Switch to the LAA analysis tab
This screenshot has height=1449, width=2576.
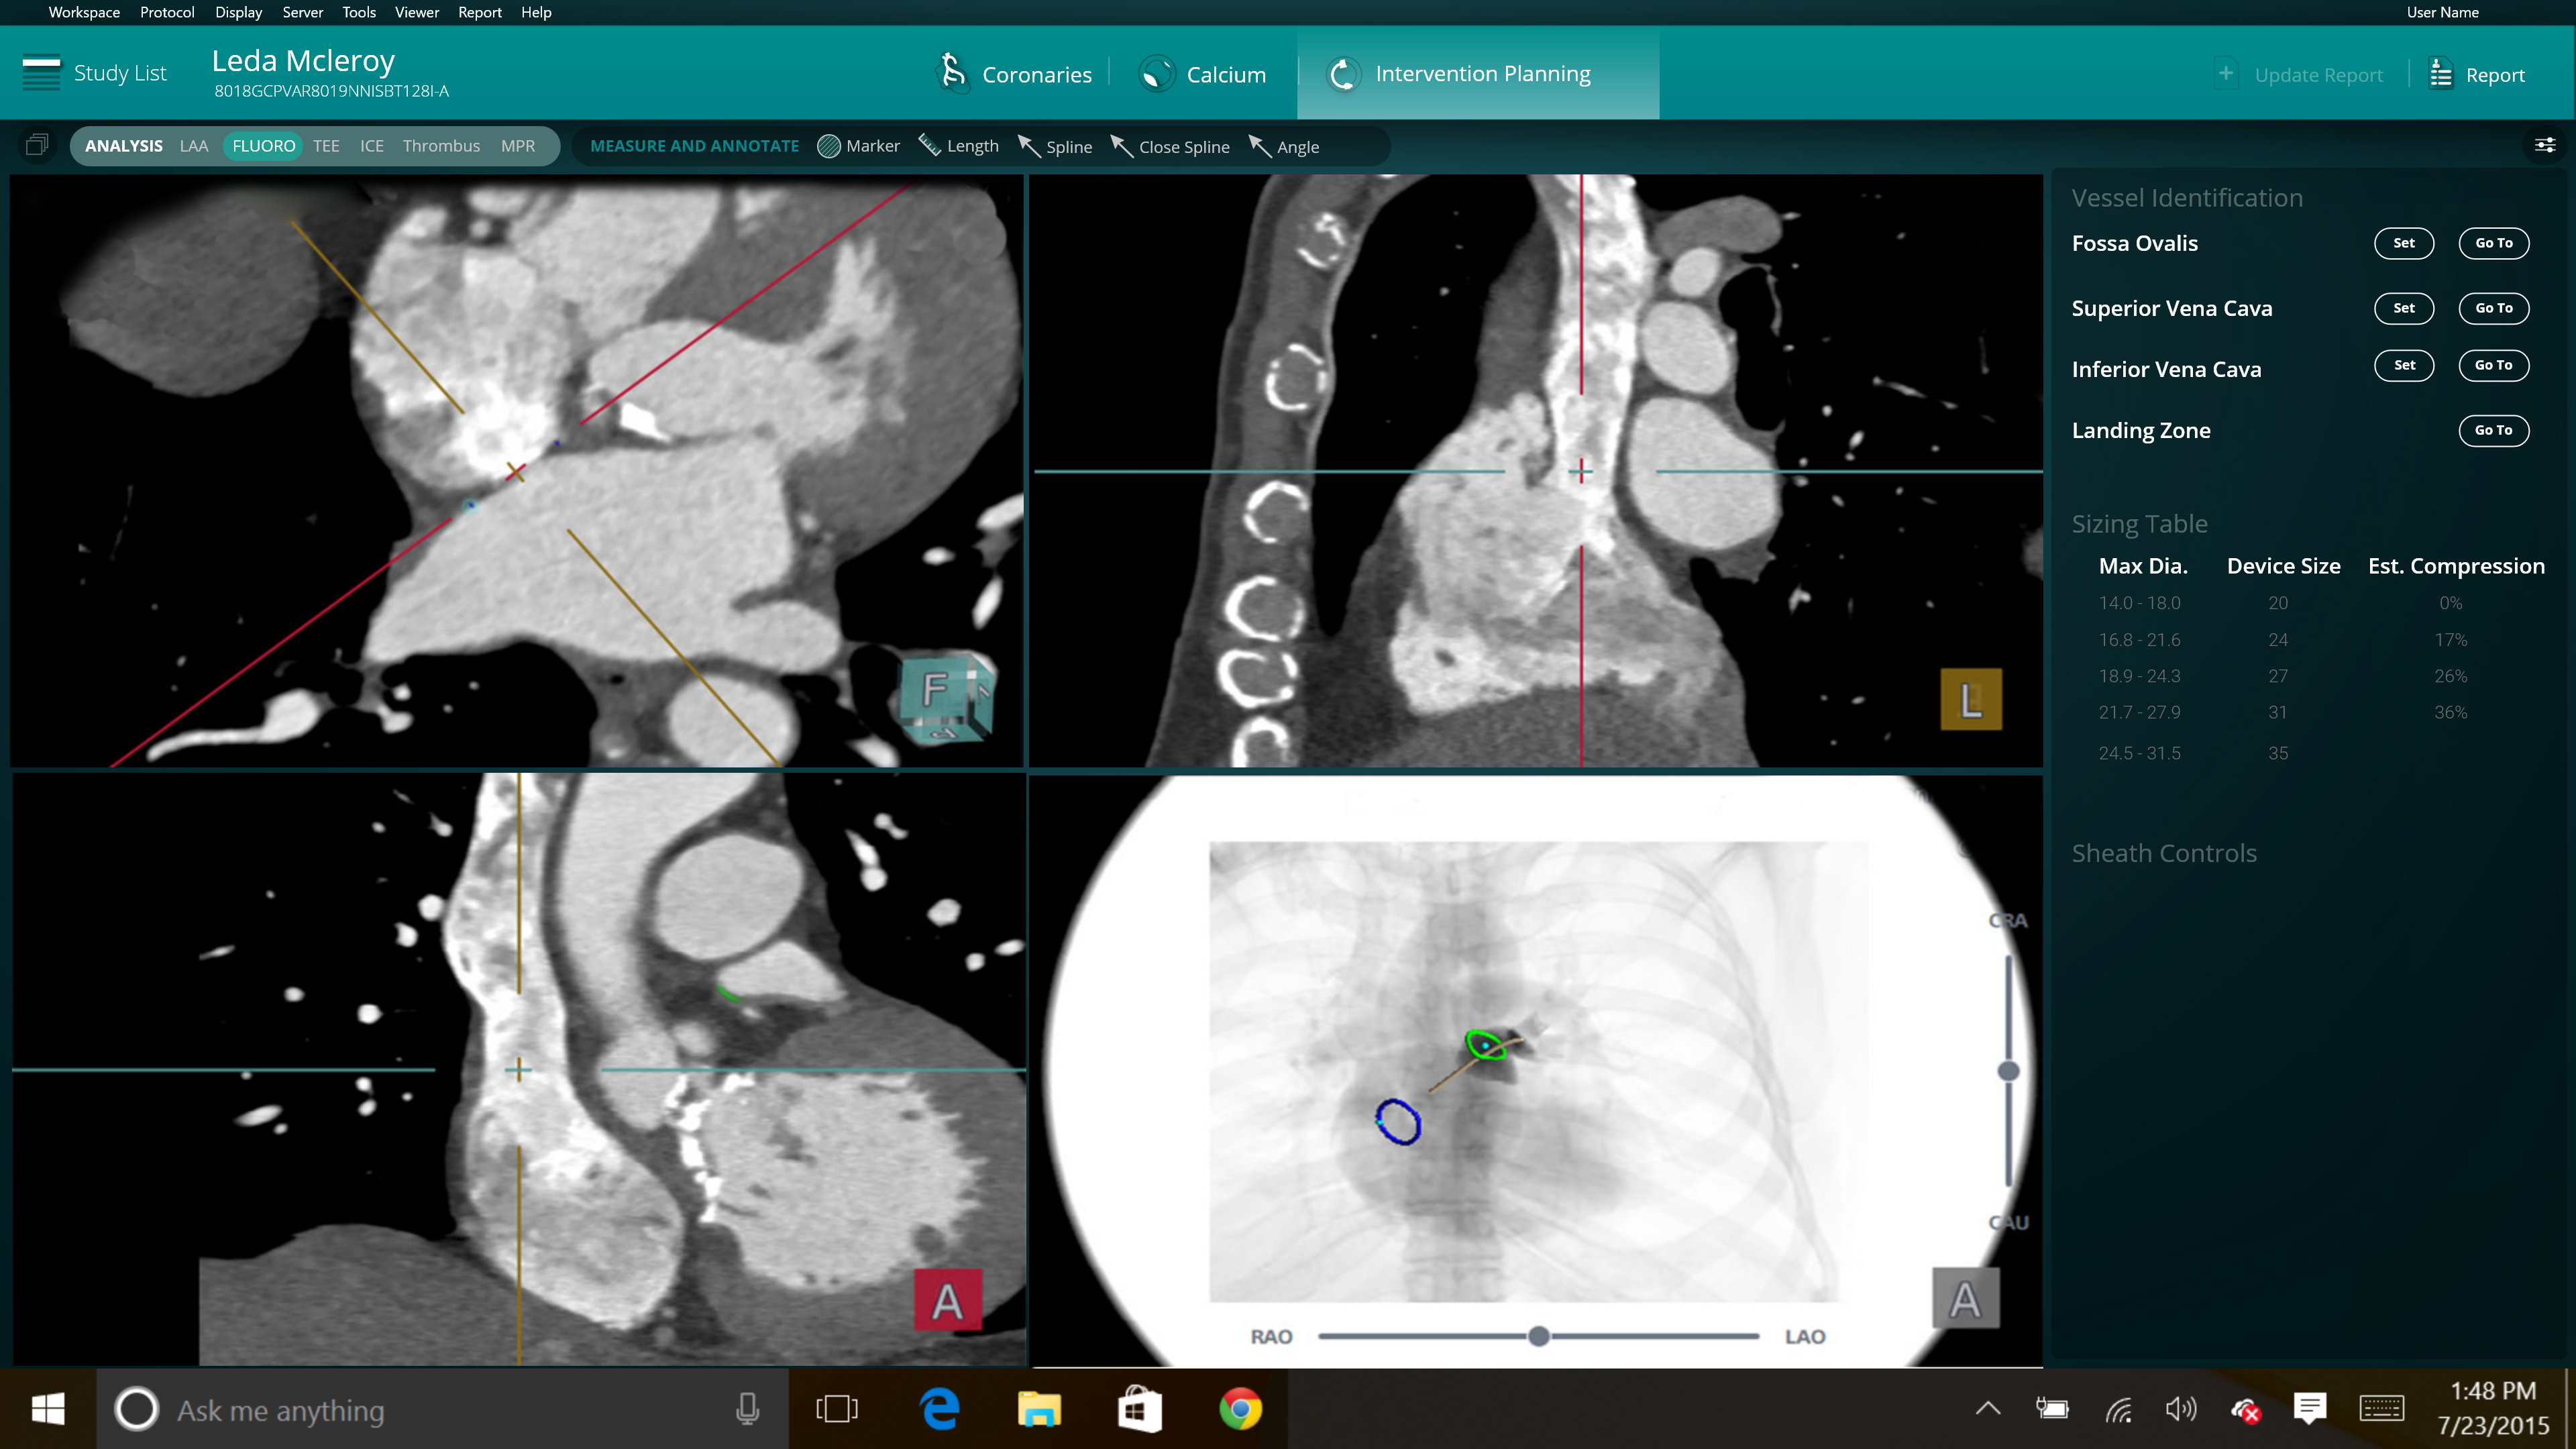pos(194,146)
